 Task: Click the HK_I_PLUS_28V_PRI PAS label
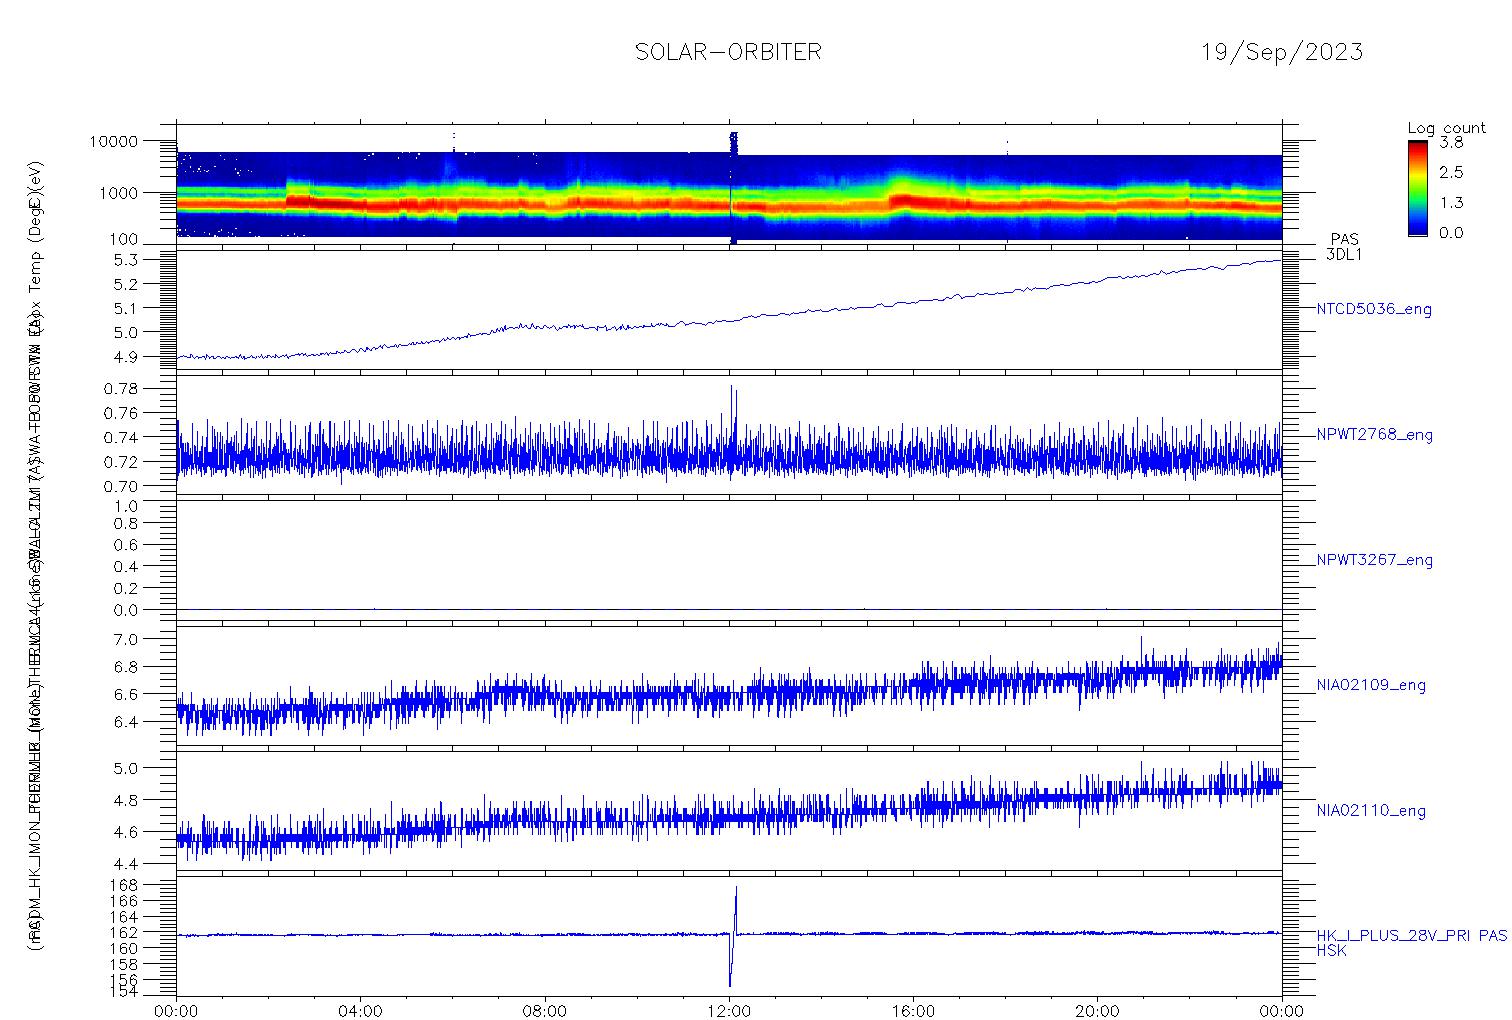[x=1412, y=936]
